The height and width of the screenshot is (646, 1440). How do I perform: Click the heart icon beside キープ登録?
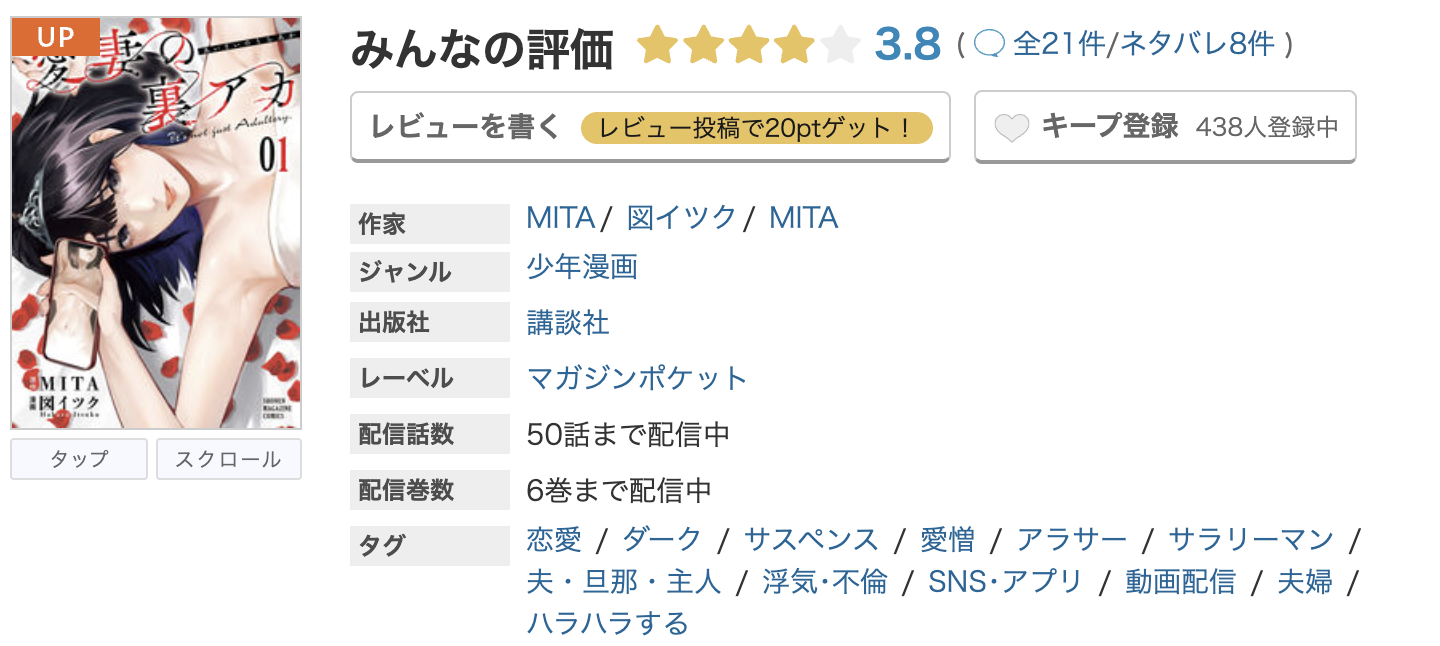1012,128
